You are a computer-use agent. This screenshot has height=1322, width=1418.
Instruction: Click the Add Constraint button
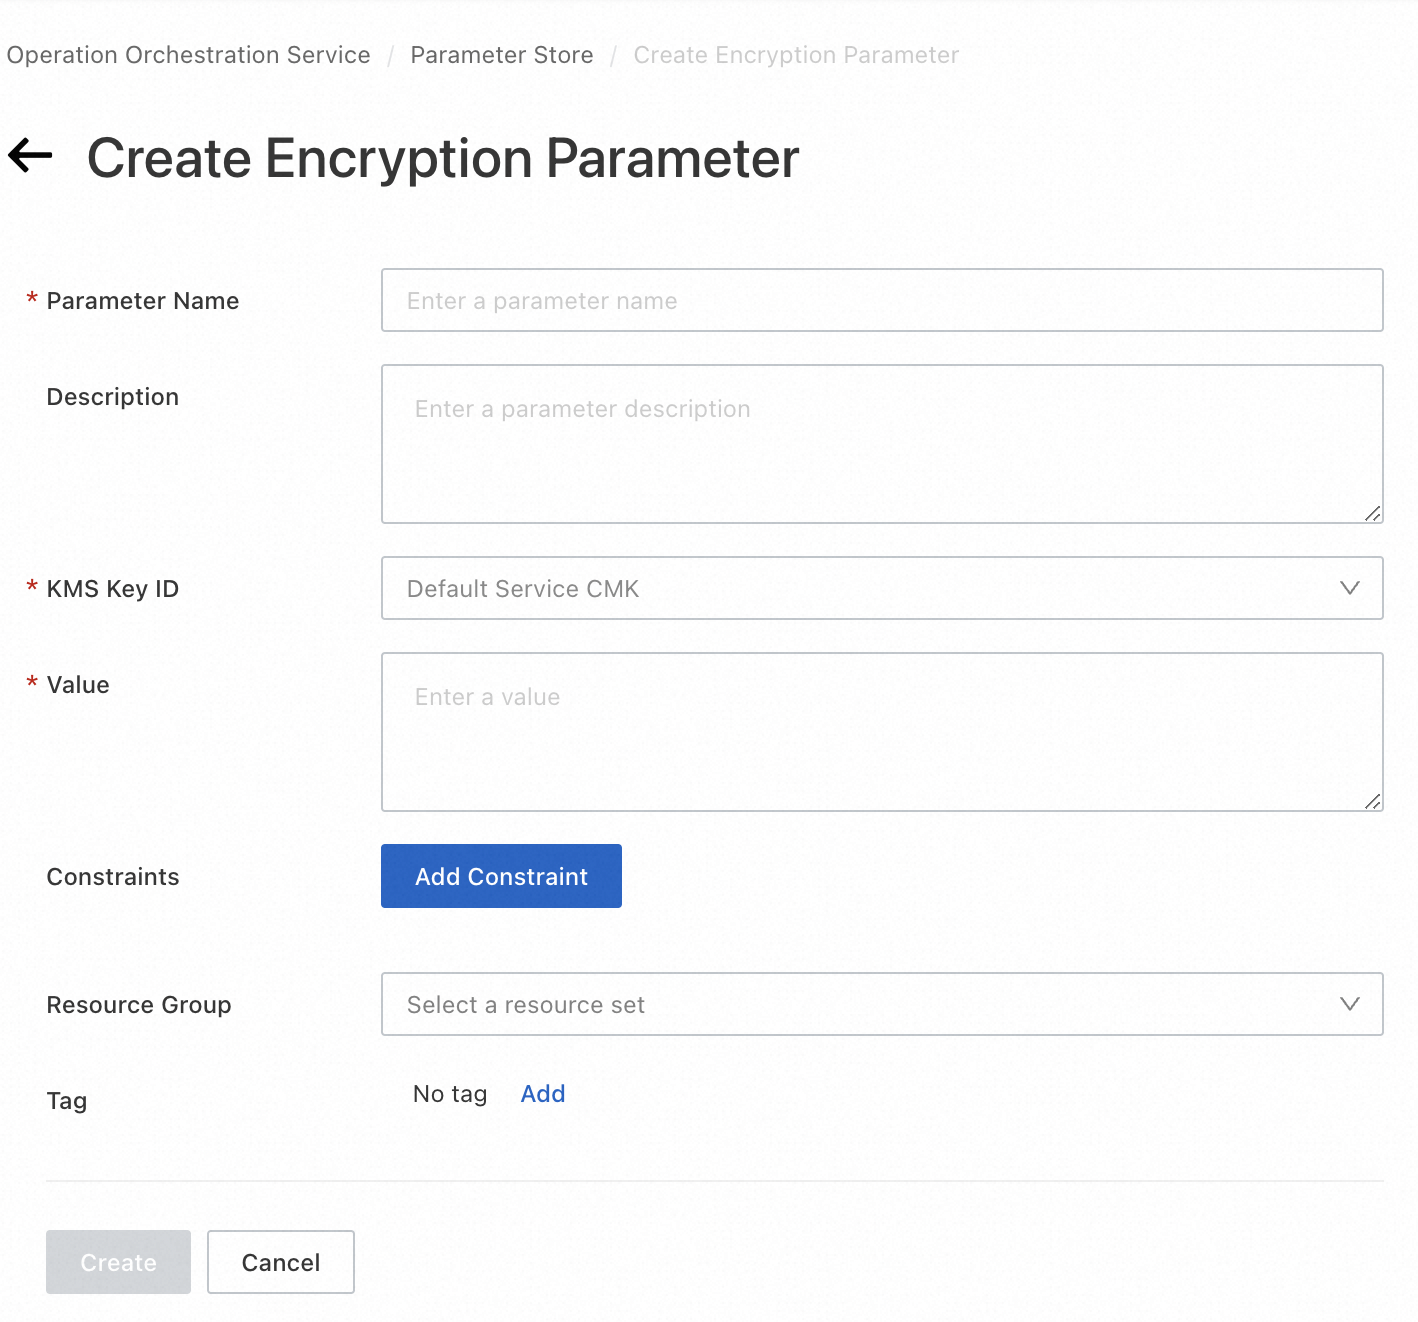coord(500,876)
